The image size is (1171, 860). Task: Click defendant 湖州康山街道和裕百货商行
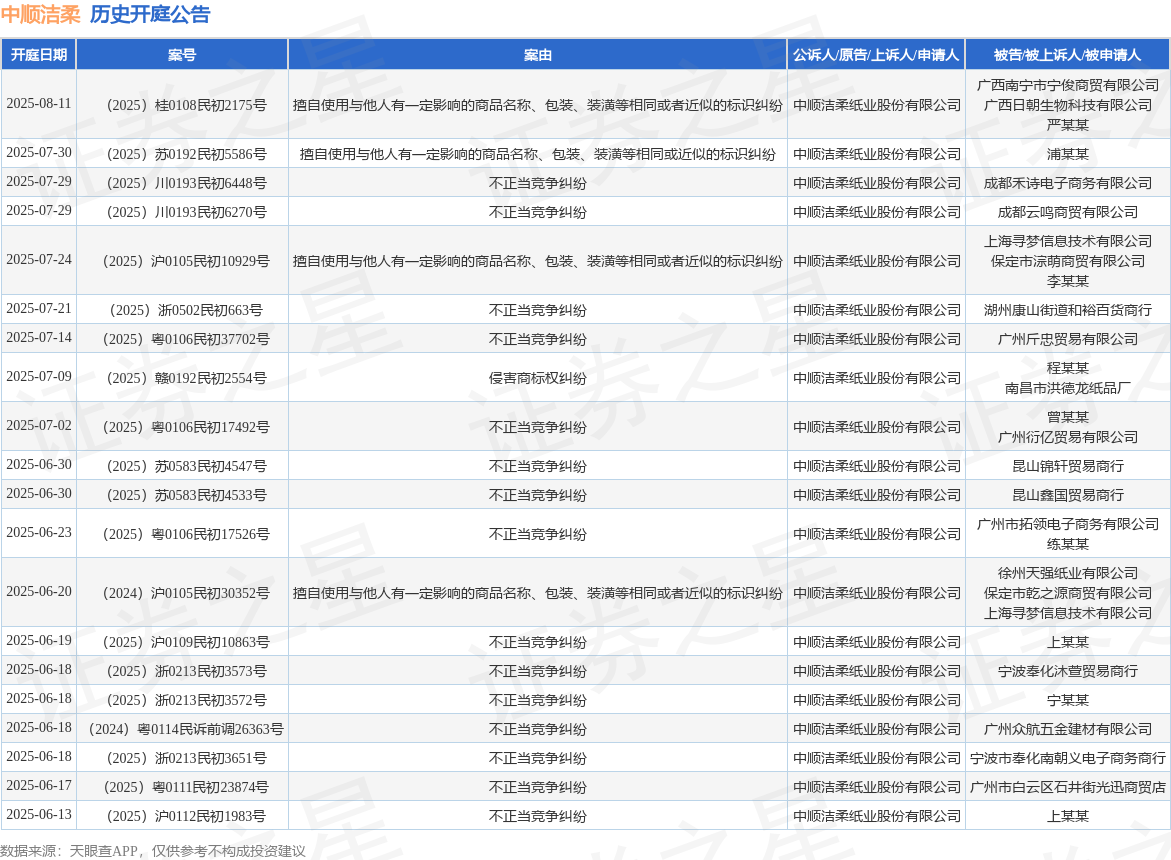click(1068, 310)
